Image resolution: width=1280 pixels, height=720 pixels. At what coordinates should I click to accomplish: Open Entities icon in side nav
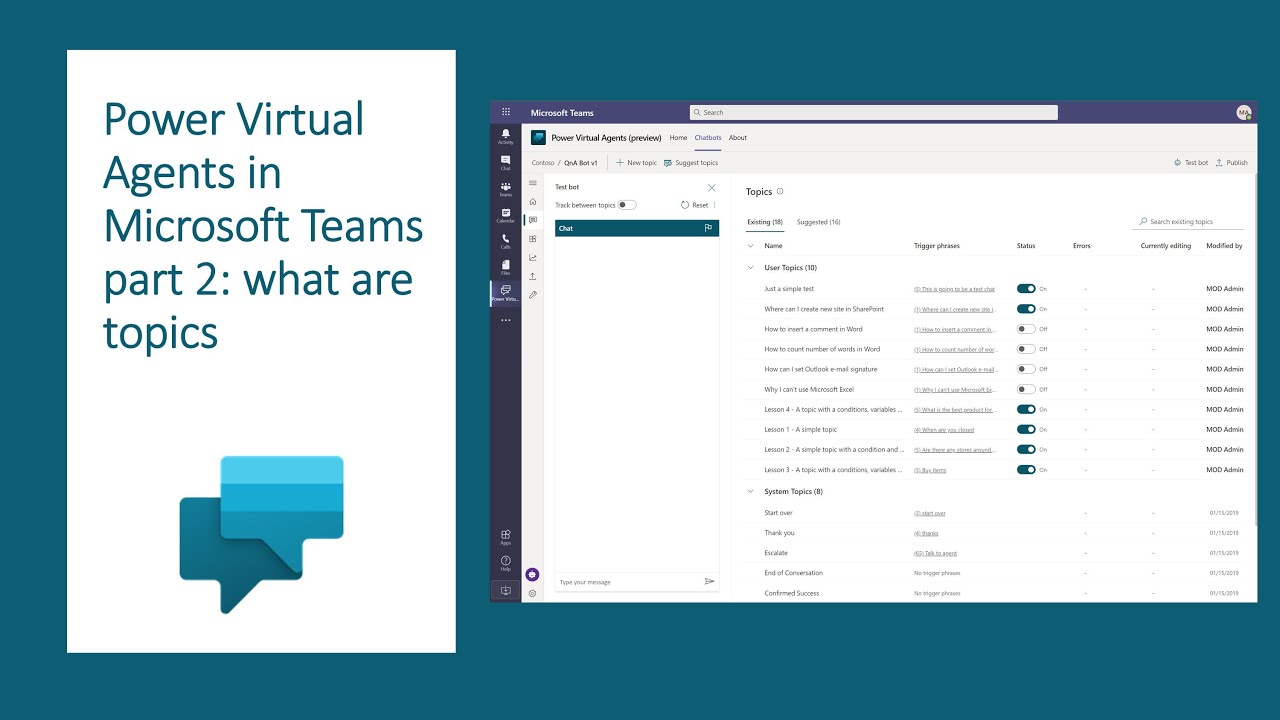(x=533, y=239)
